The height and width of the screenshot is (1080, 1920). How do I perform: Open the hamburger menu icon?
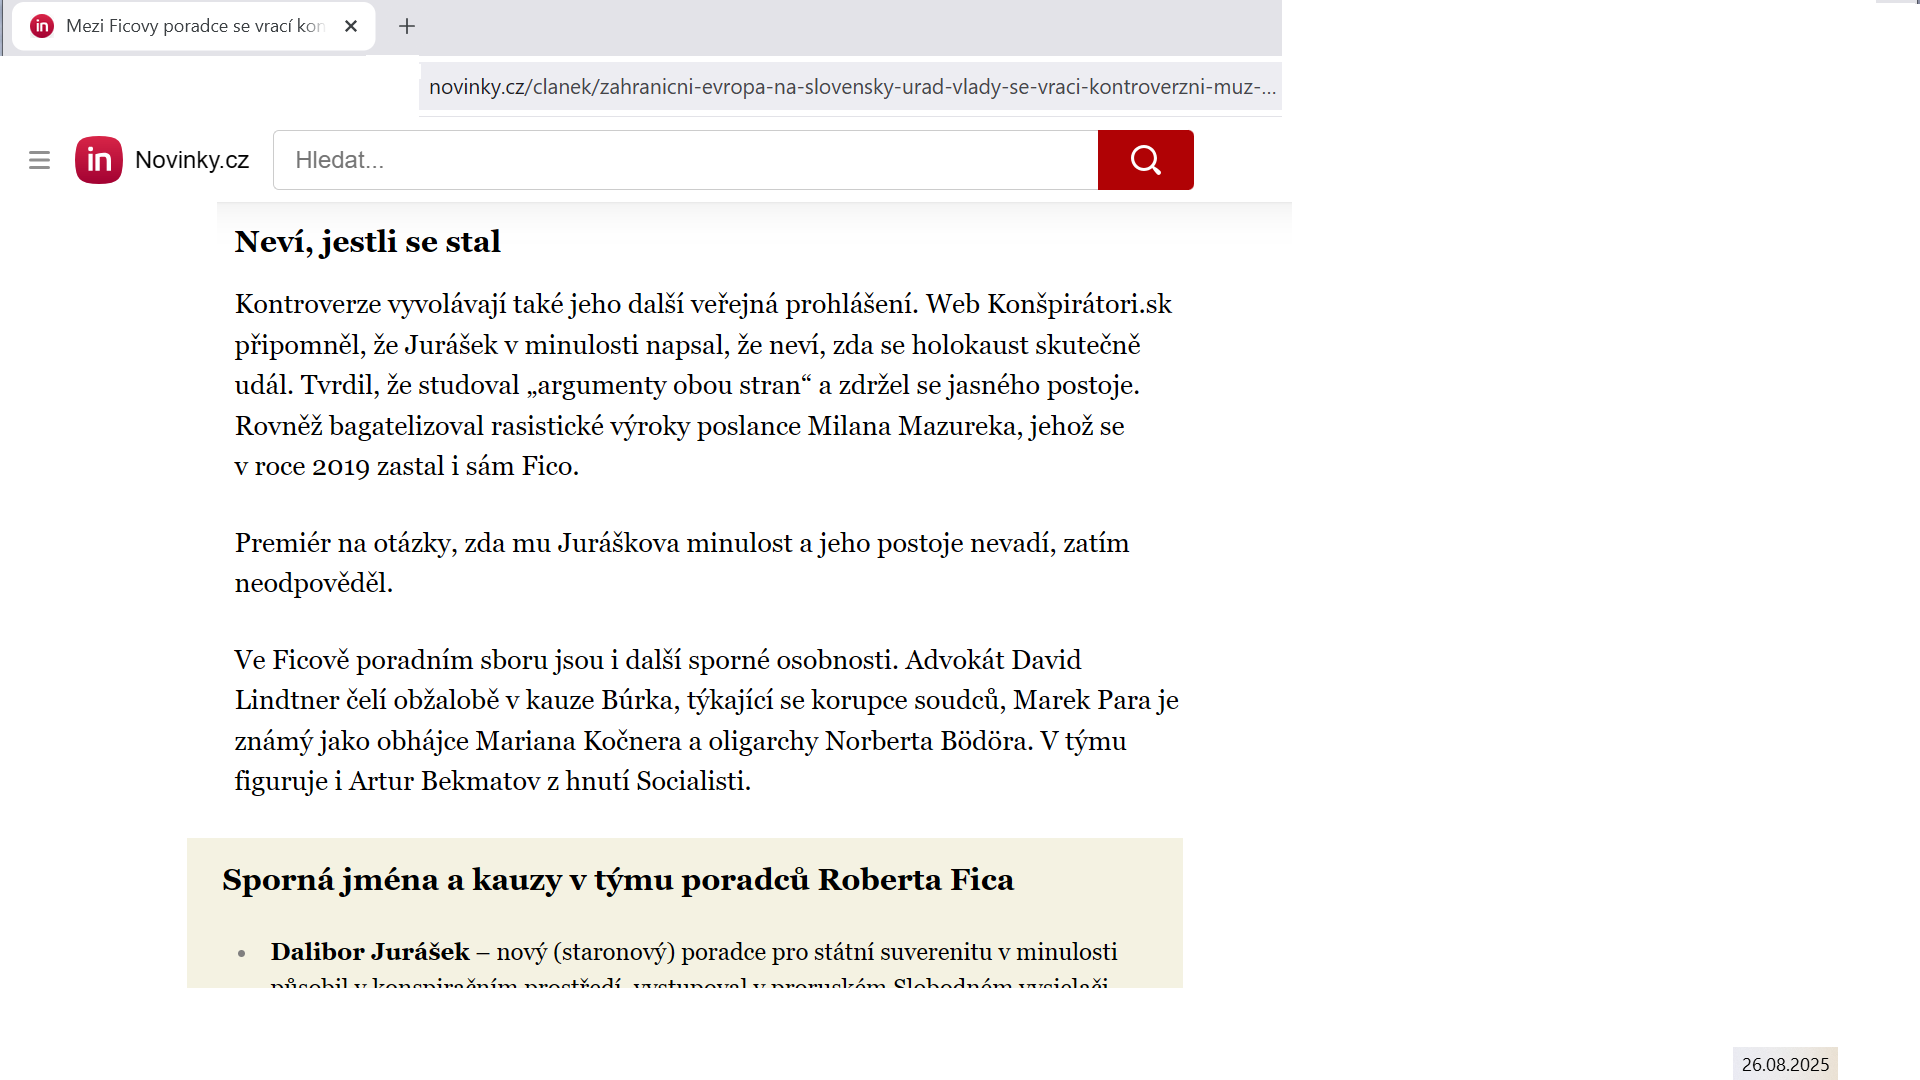click(x=39, y=160)
